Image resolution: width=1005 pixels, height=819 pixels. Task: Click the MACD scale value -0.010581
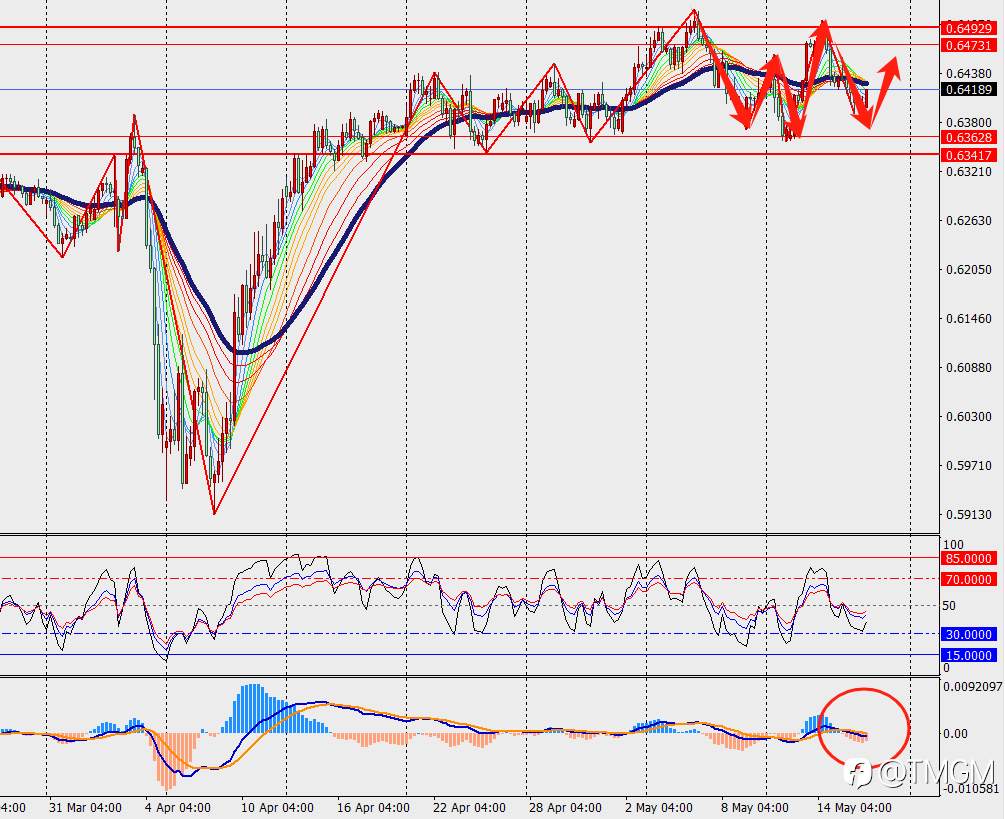tap(972, 789)
